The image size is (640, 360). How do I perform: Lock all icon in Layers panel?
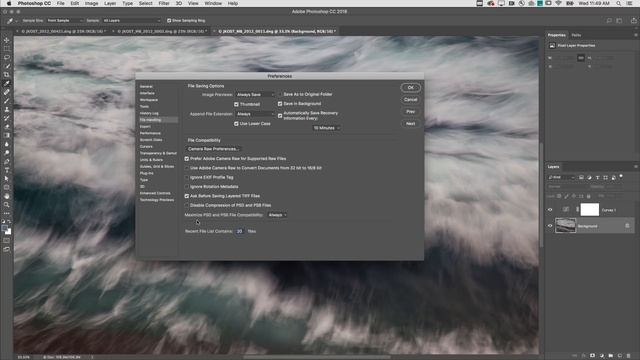[589, 196]
